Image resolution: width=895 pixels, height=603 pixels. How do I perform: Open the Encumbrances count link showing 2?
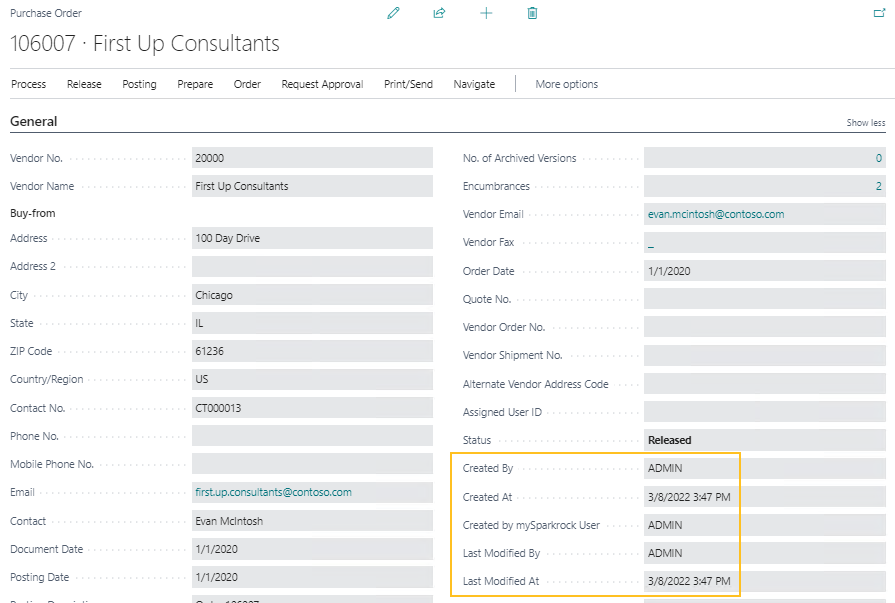point(877,186)
